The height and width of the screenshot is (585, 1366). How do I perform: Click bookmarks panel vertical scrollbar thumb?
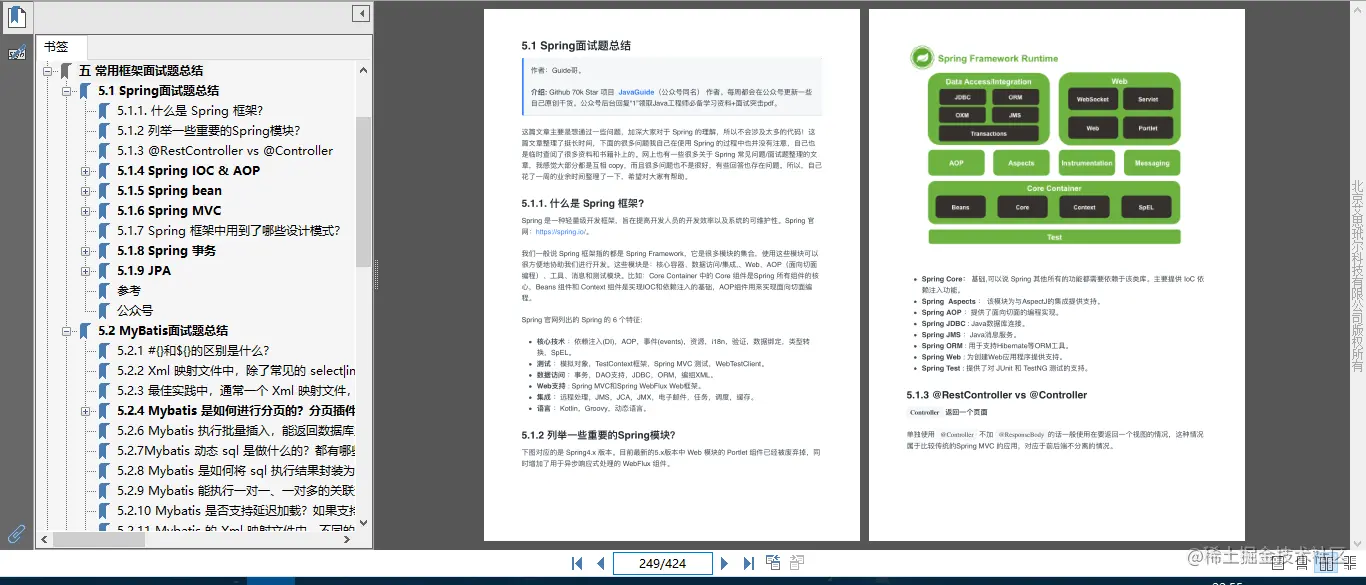click(x=363, y=192)
